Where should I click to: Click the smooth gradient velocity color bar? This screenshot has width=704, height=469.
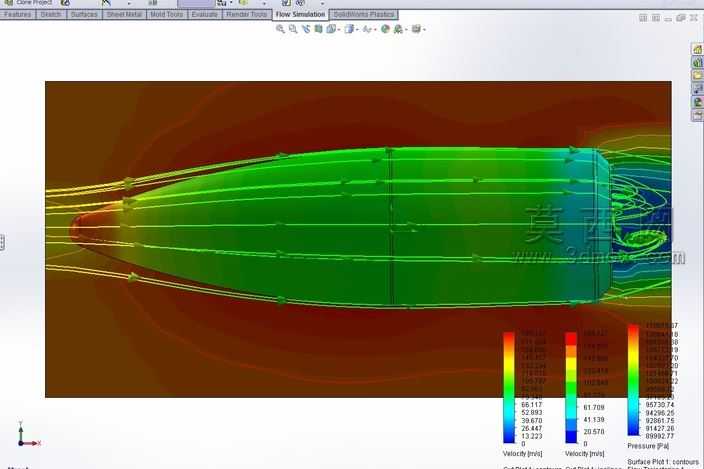(509, 388)
